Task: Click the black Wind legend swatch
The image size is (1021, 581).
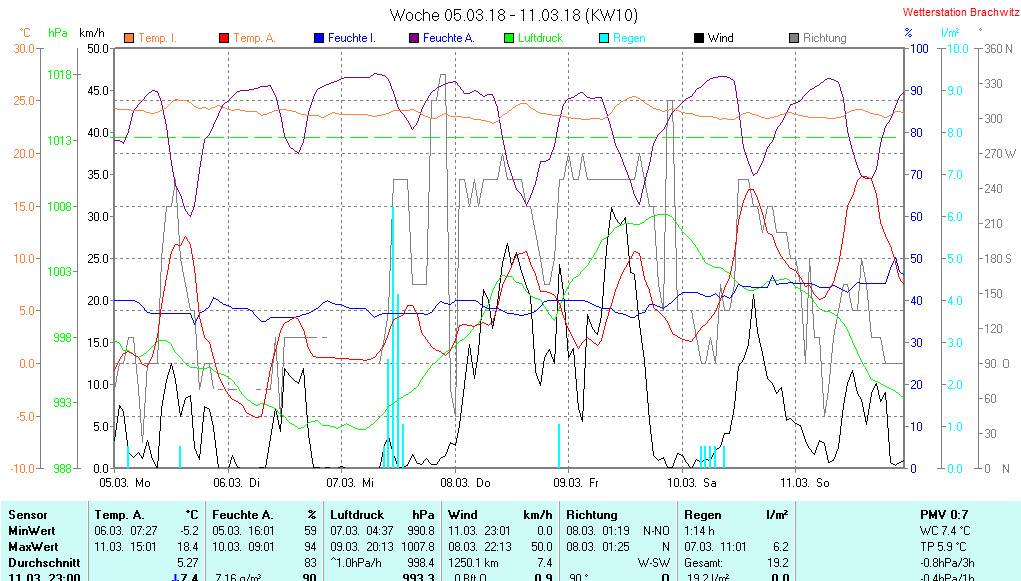Action: [x=698, y=38]
